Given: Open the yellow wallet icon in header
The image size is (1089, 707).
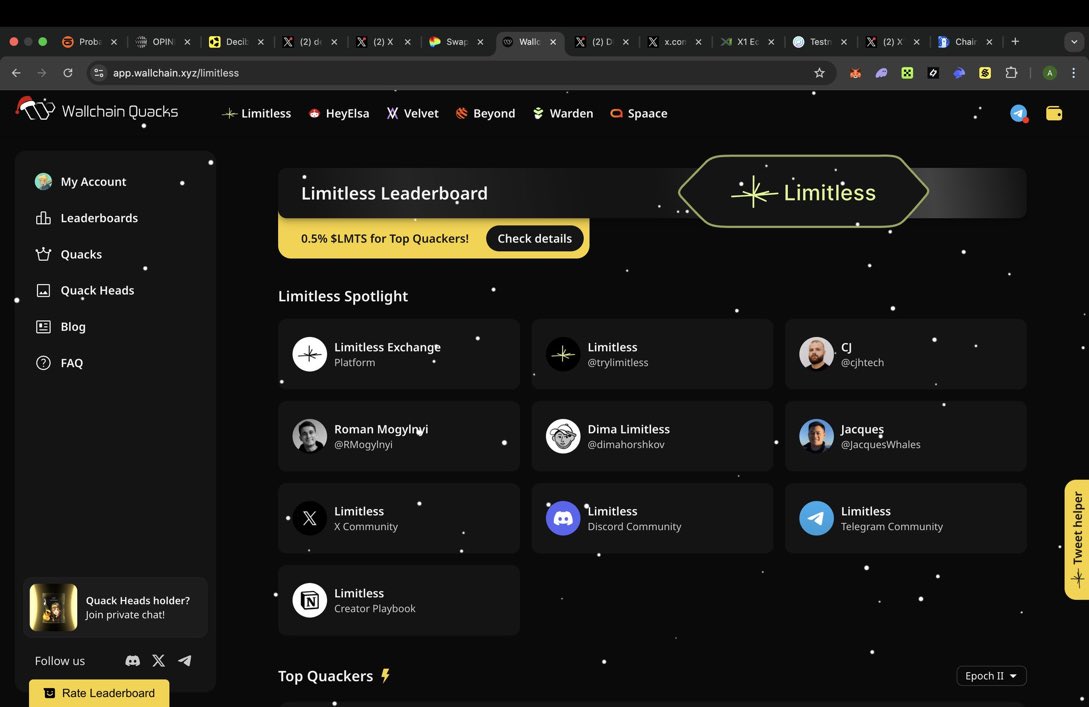Looking at the screenshot, I should tap(1054, 113).
